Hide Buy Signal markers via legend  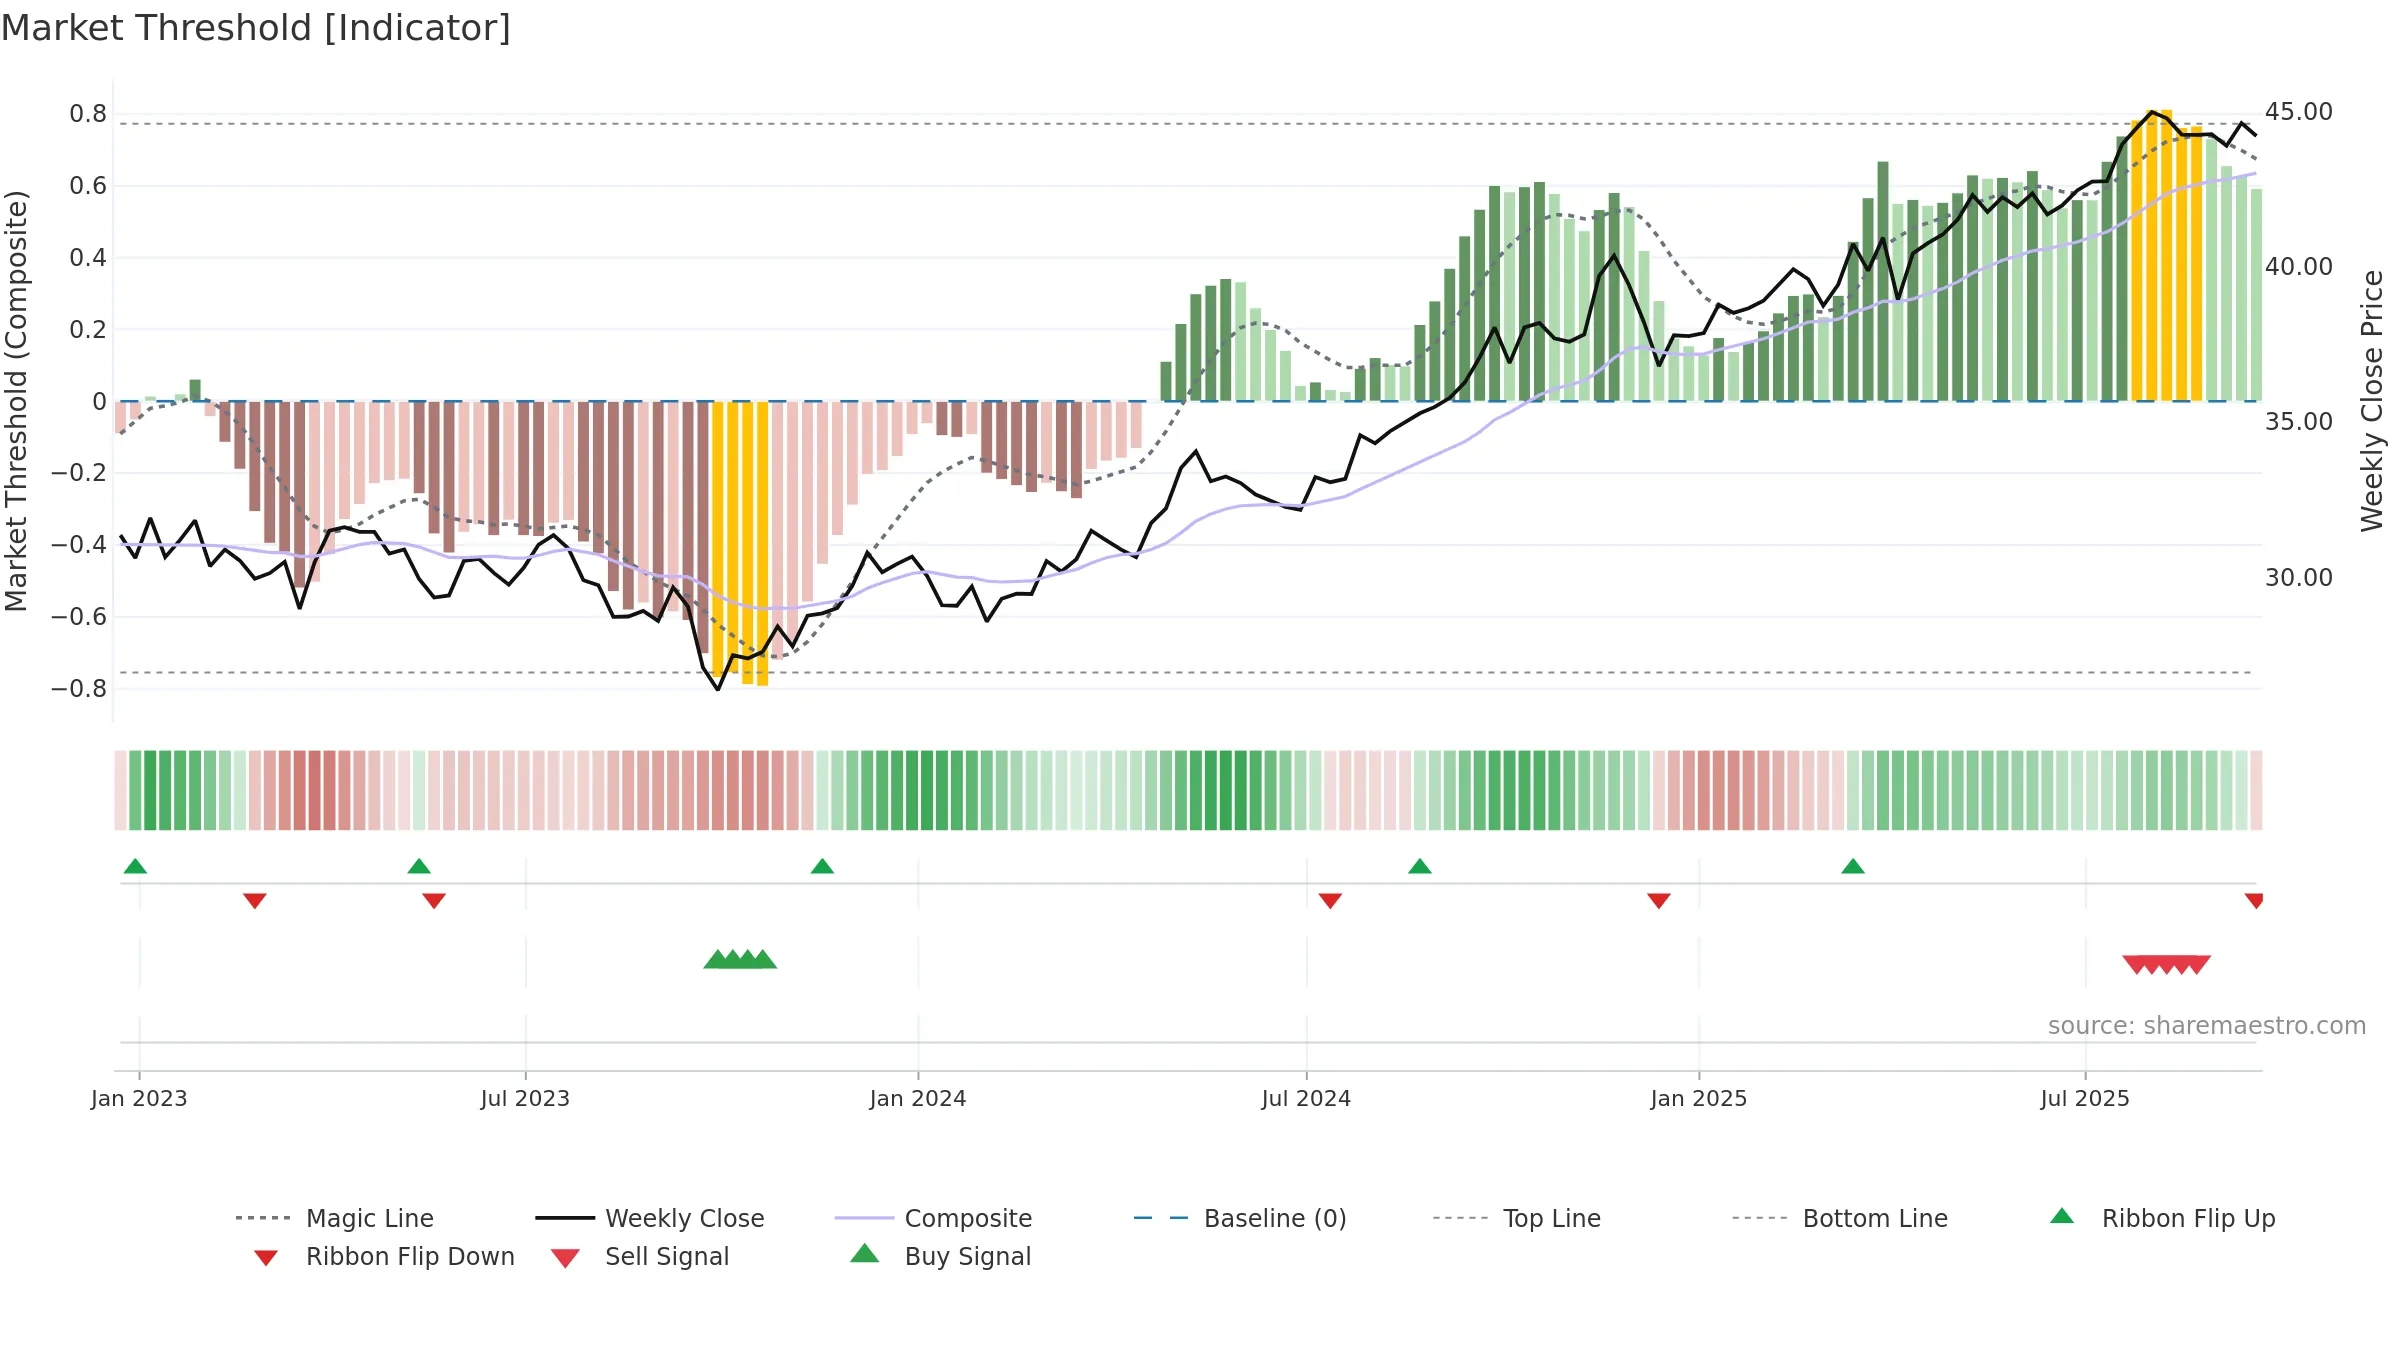pyautogui.click(x=940, y=1256)
